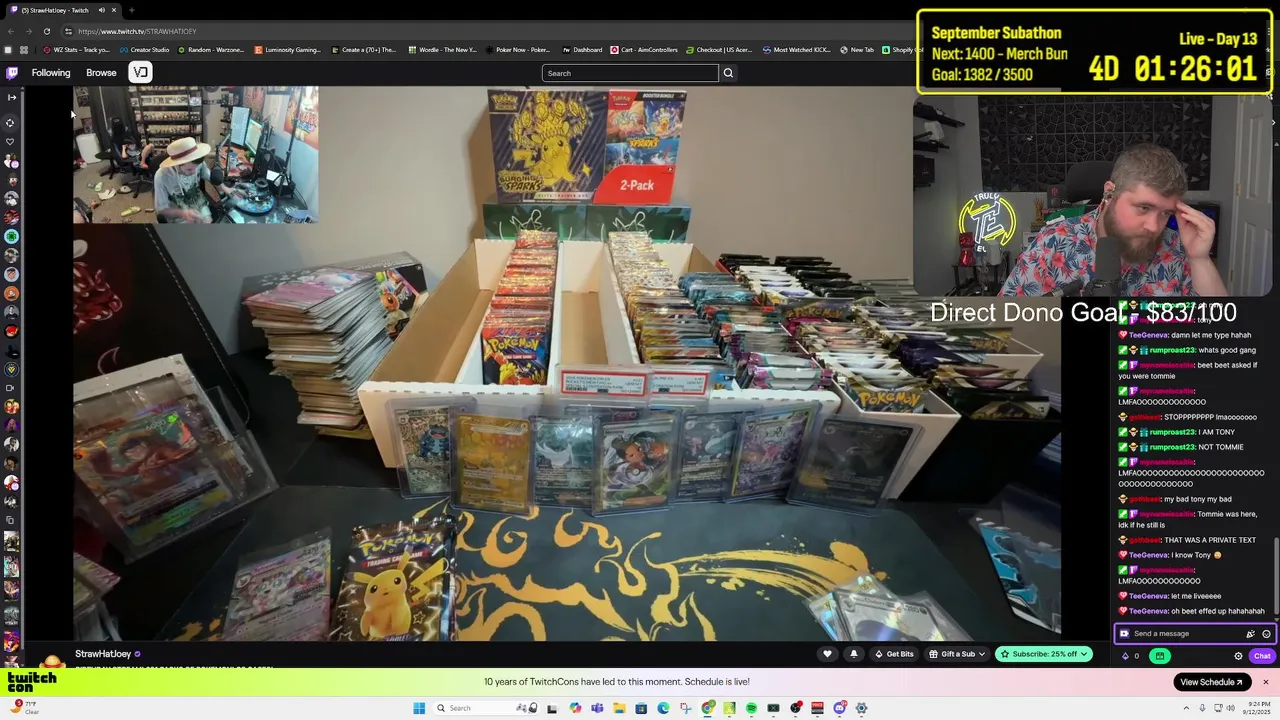Open the WZ Stats bookmark
1280x720 pixels.
point(77,50)
